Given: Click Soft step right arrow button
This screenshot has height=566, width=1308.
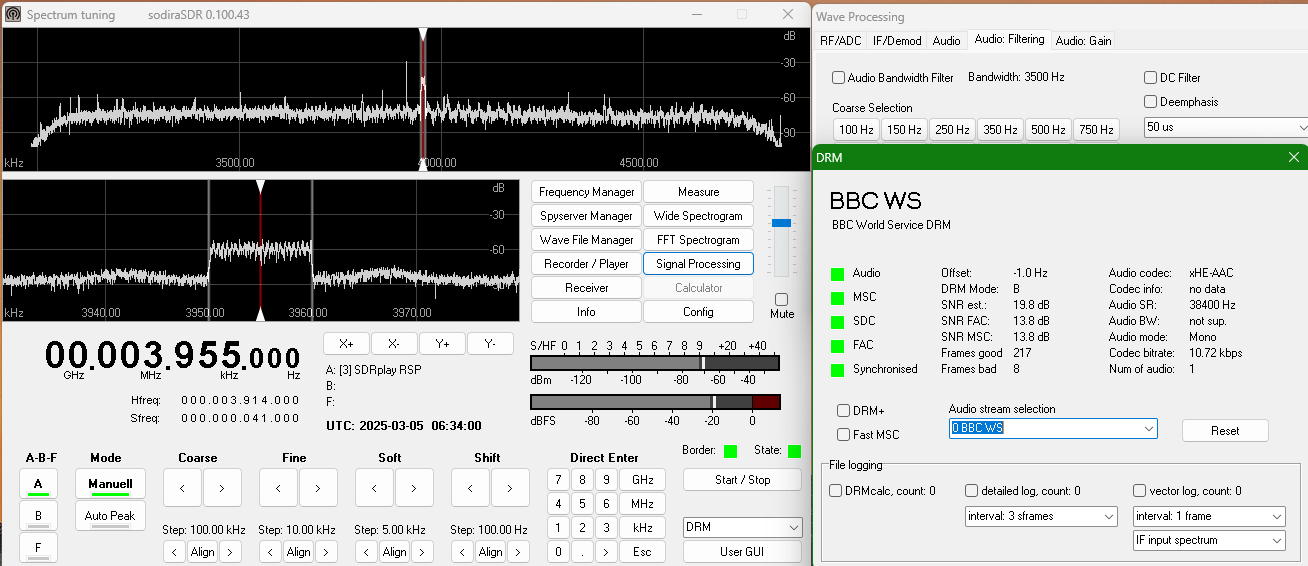Looking at the screenshot, I should 414,488.
